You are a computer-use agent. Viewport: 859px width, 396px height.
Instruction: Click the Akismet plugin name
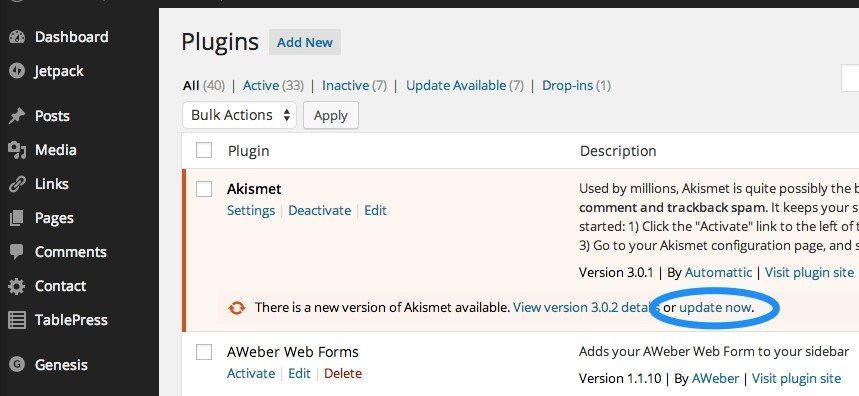tap(254, 189)
